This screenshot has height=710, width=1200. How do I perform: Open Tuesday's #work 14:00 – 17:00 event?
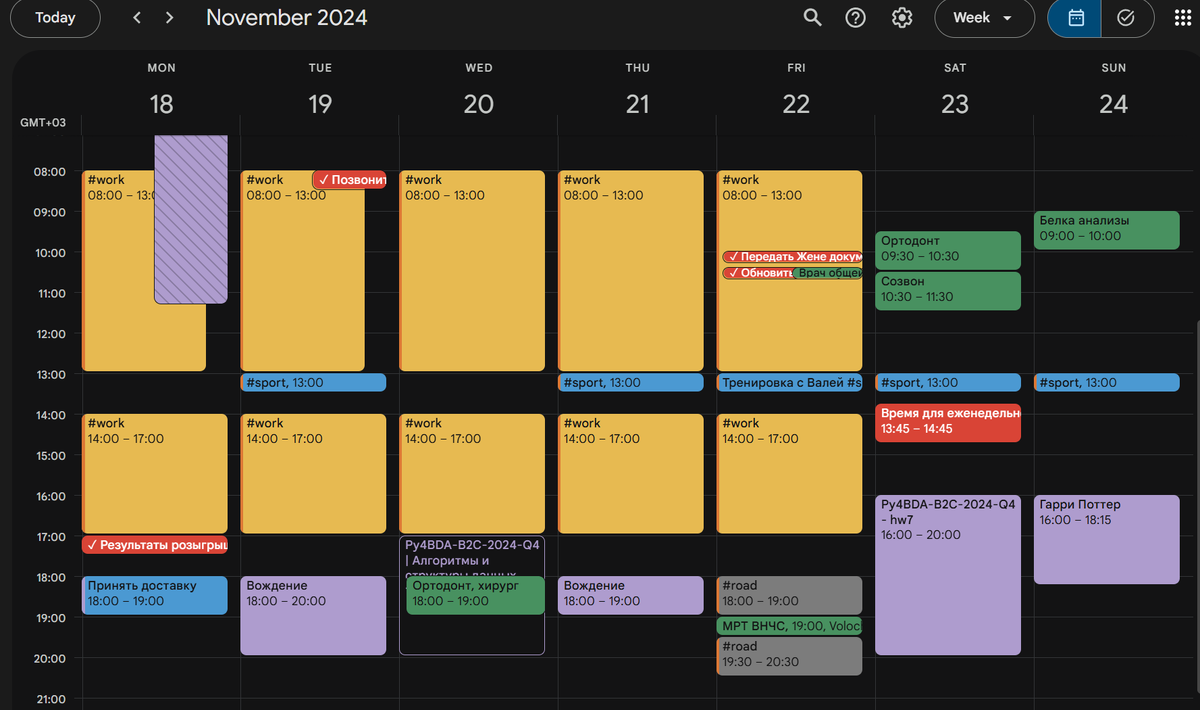(x=313, y=473)
